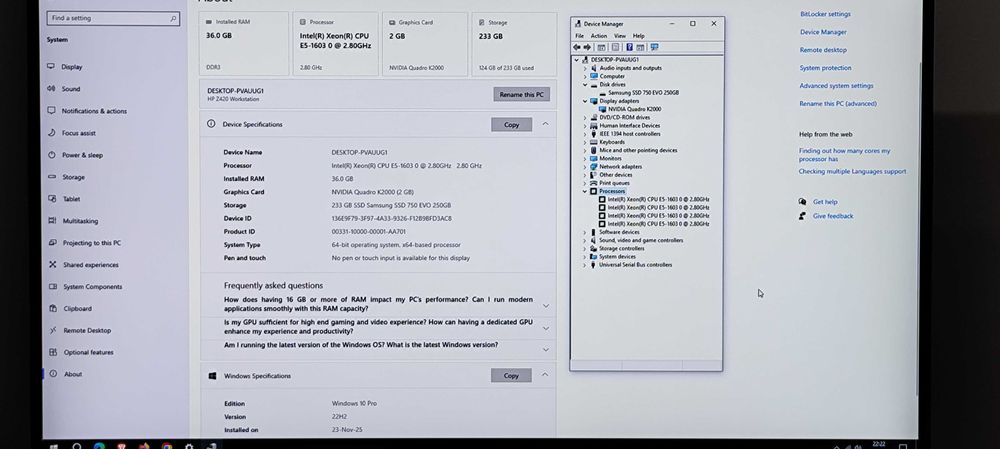The image size is (1000, 449).
Task: Focus the Find a setting search box
Action: (x=113, y=18)
